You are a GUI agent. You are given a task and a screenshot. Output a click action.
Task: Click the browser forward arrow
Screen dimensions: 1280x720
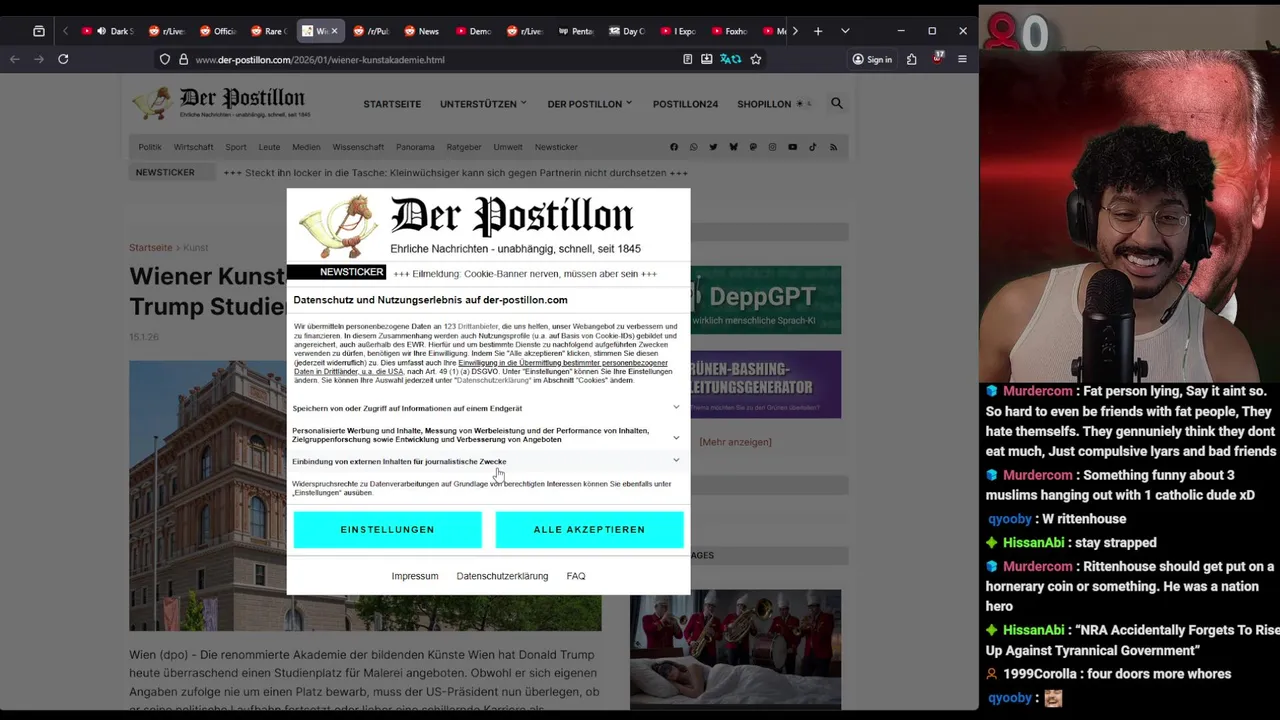click(x=39, y=59)
